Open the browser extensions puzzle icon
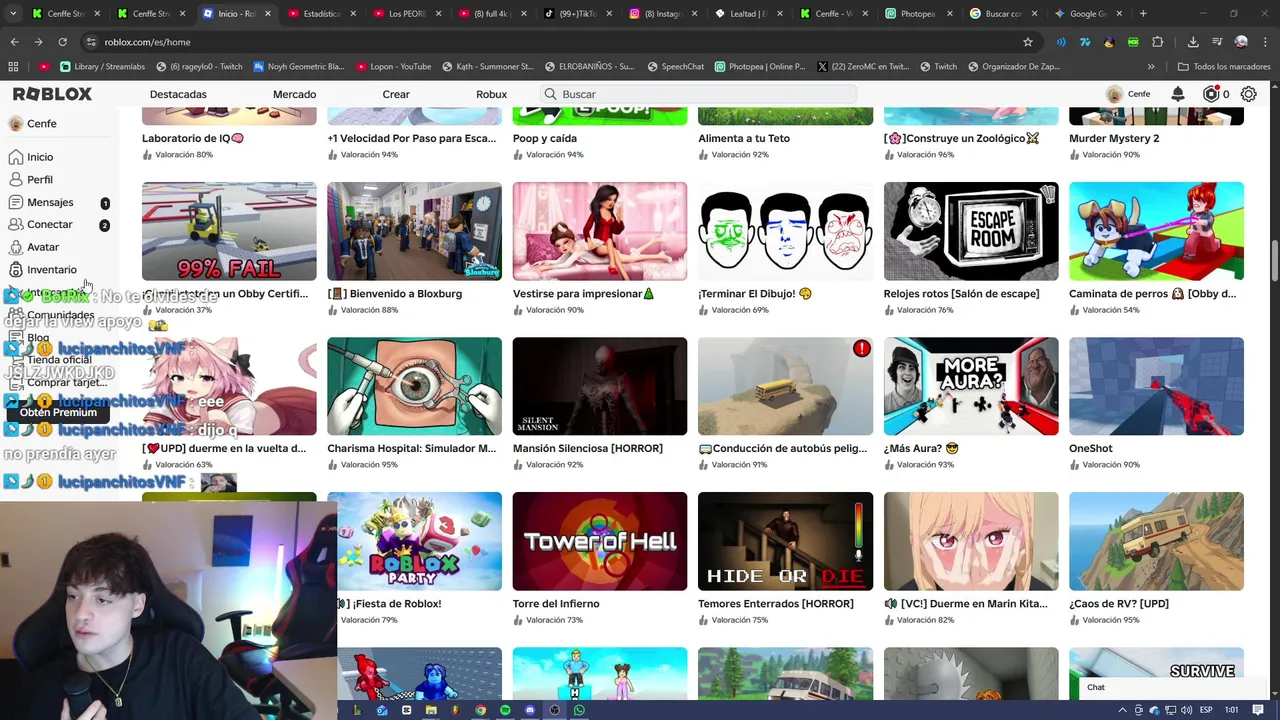The width and height of the screenshot is (1280, 720). (x=1157, y=42)
